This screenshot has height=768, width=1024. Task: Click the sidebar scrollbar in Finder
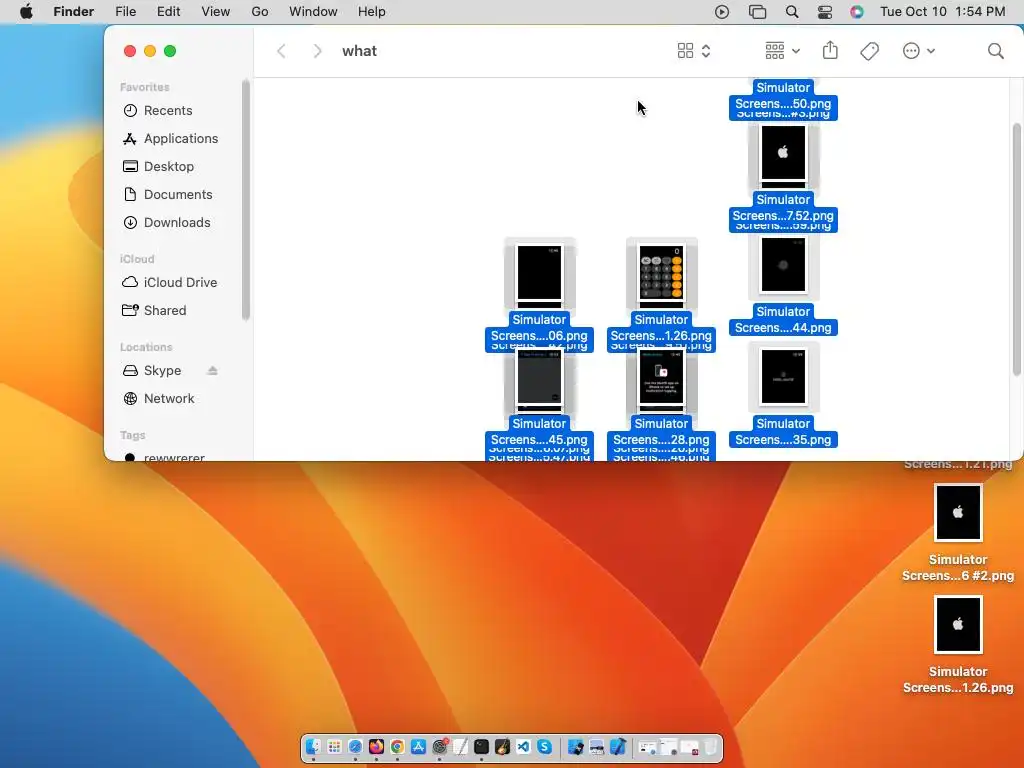tap(246, 200)
